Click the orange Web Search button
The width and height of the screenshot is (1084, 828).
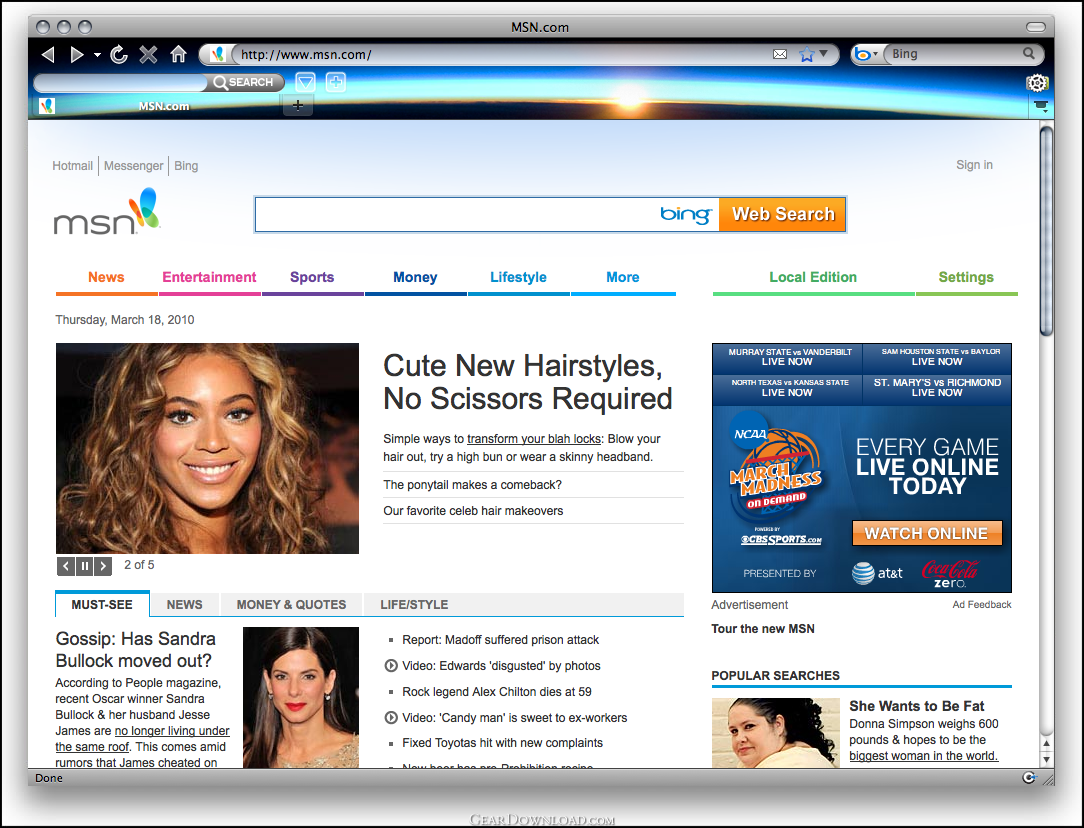[x=782, y=214]
